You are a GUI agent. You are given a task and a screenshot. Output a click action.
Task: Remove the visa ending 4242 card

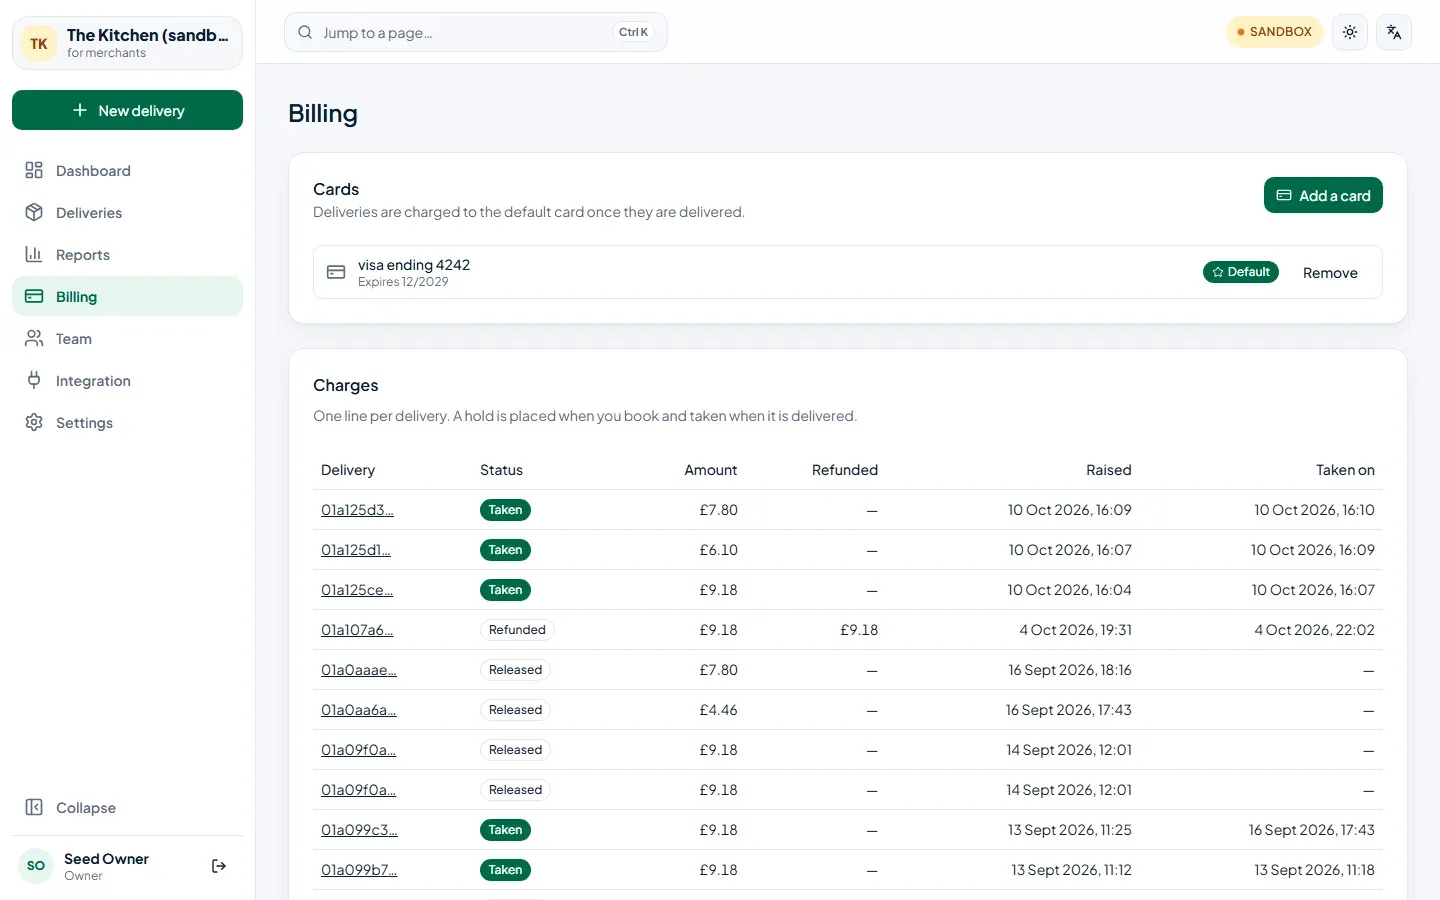tap(1330, 272)
